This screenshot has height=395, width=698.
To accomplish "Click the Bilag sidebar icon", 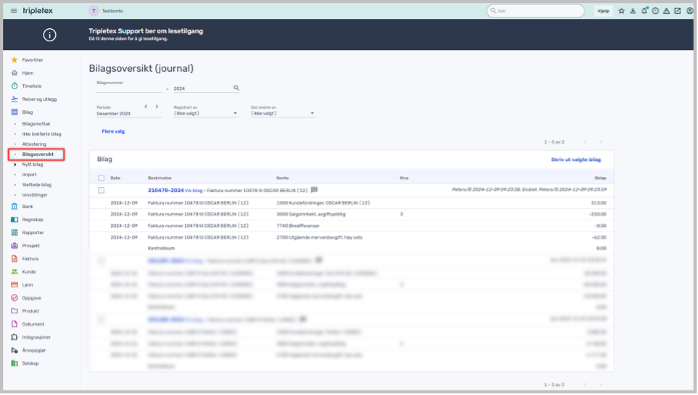I will pos(14,112).
